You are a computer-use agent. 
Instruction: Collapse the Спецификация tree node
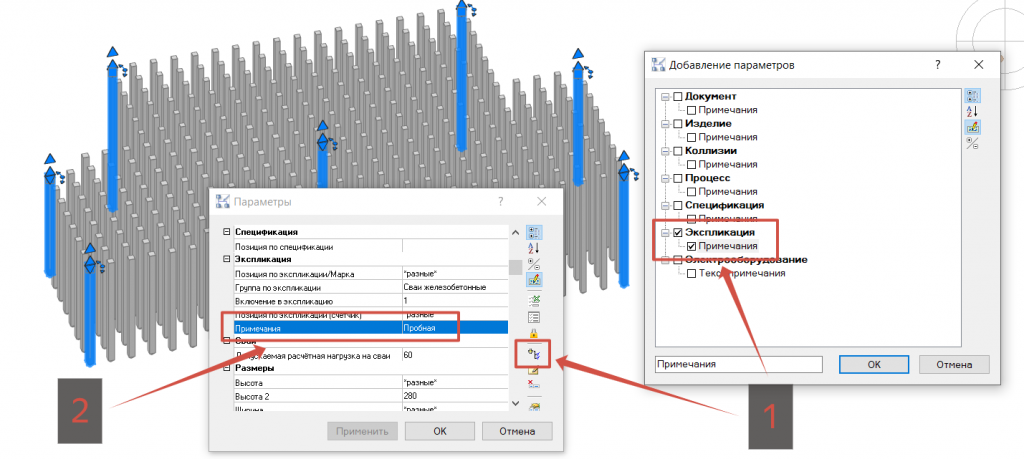tap(665, 206)
